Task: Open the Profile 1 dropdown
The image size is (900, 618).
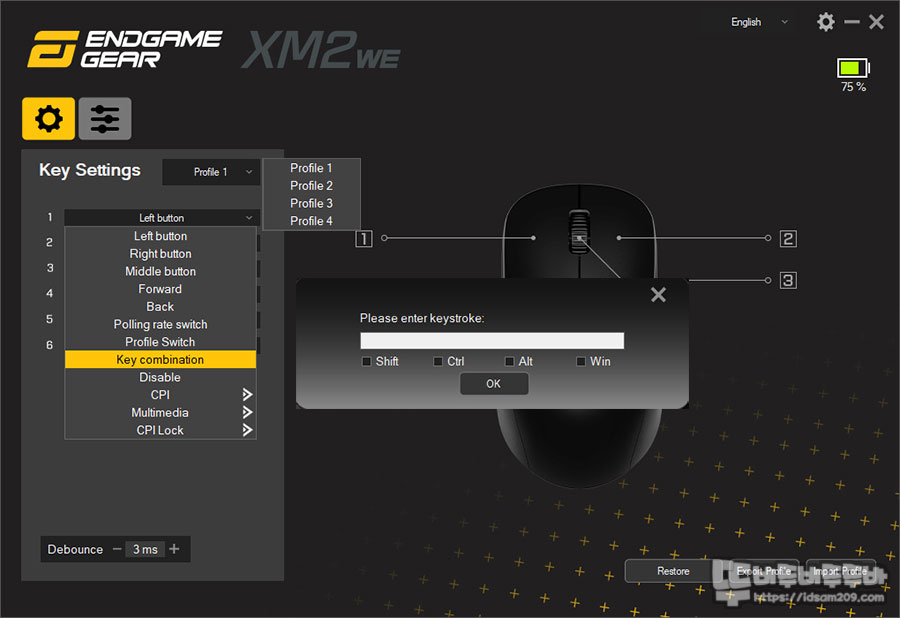Action: (211, 172)
